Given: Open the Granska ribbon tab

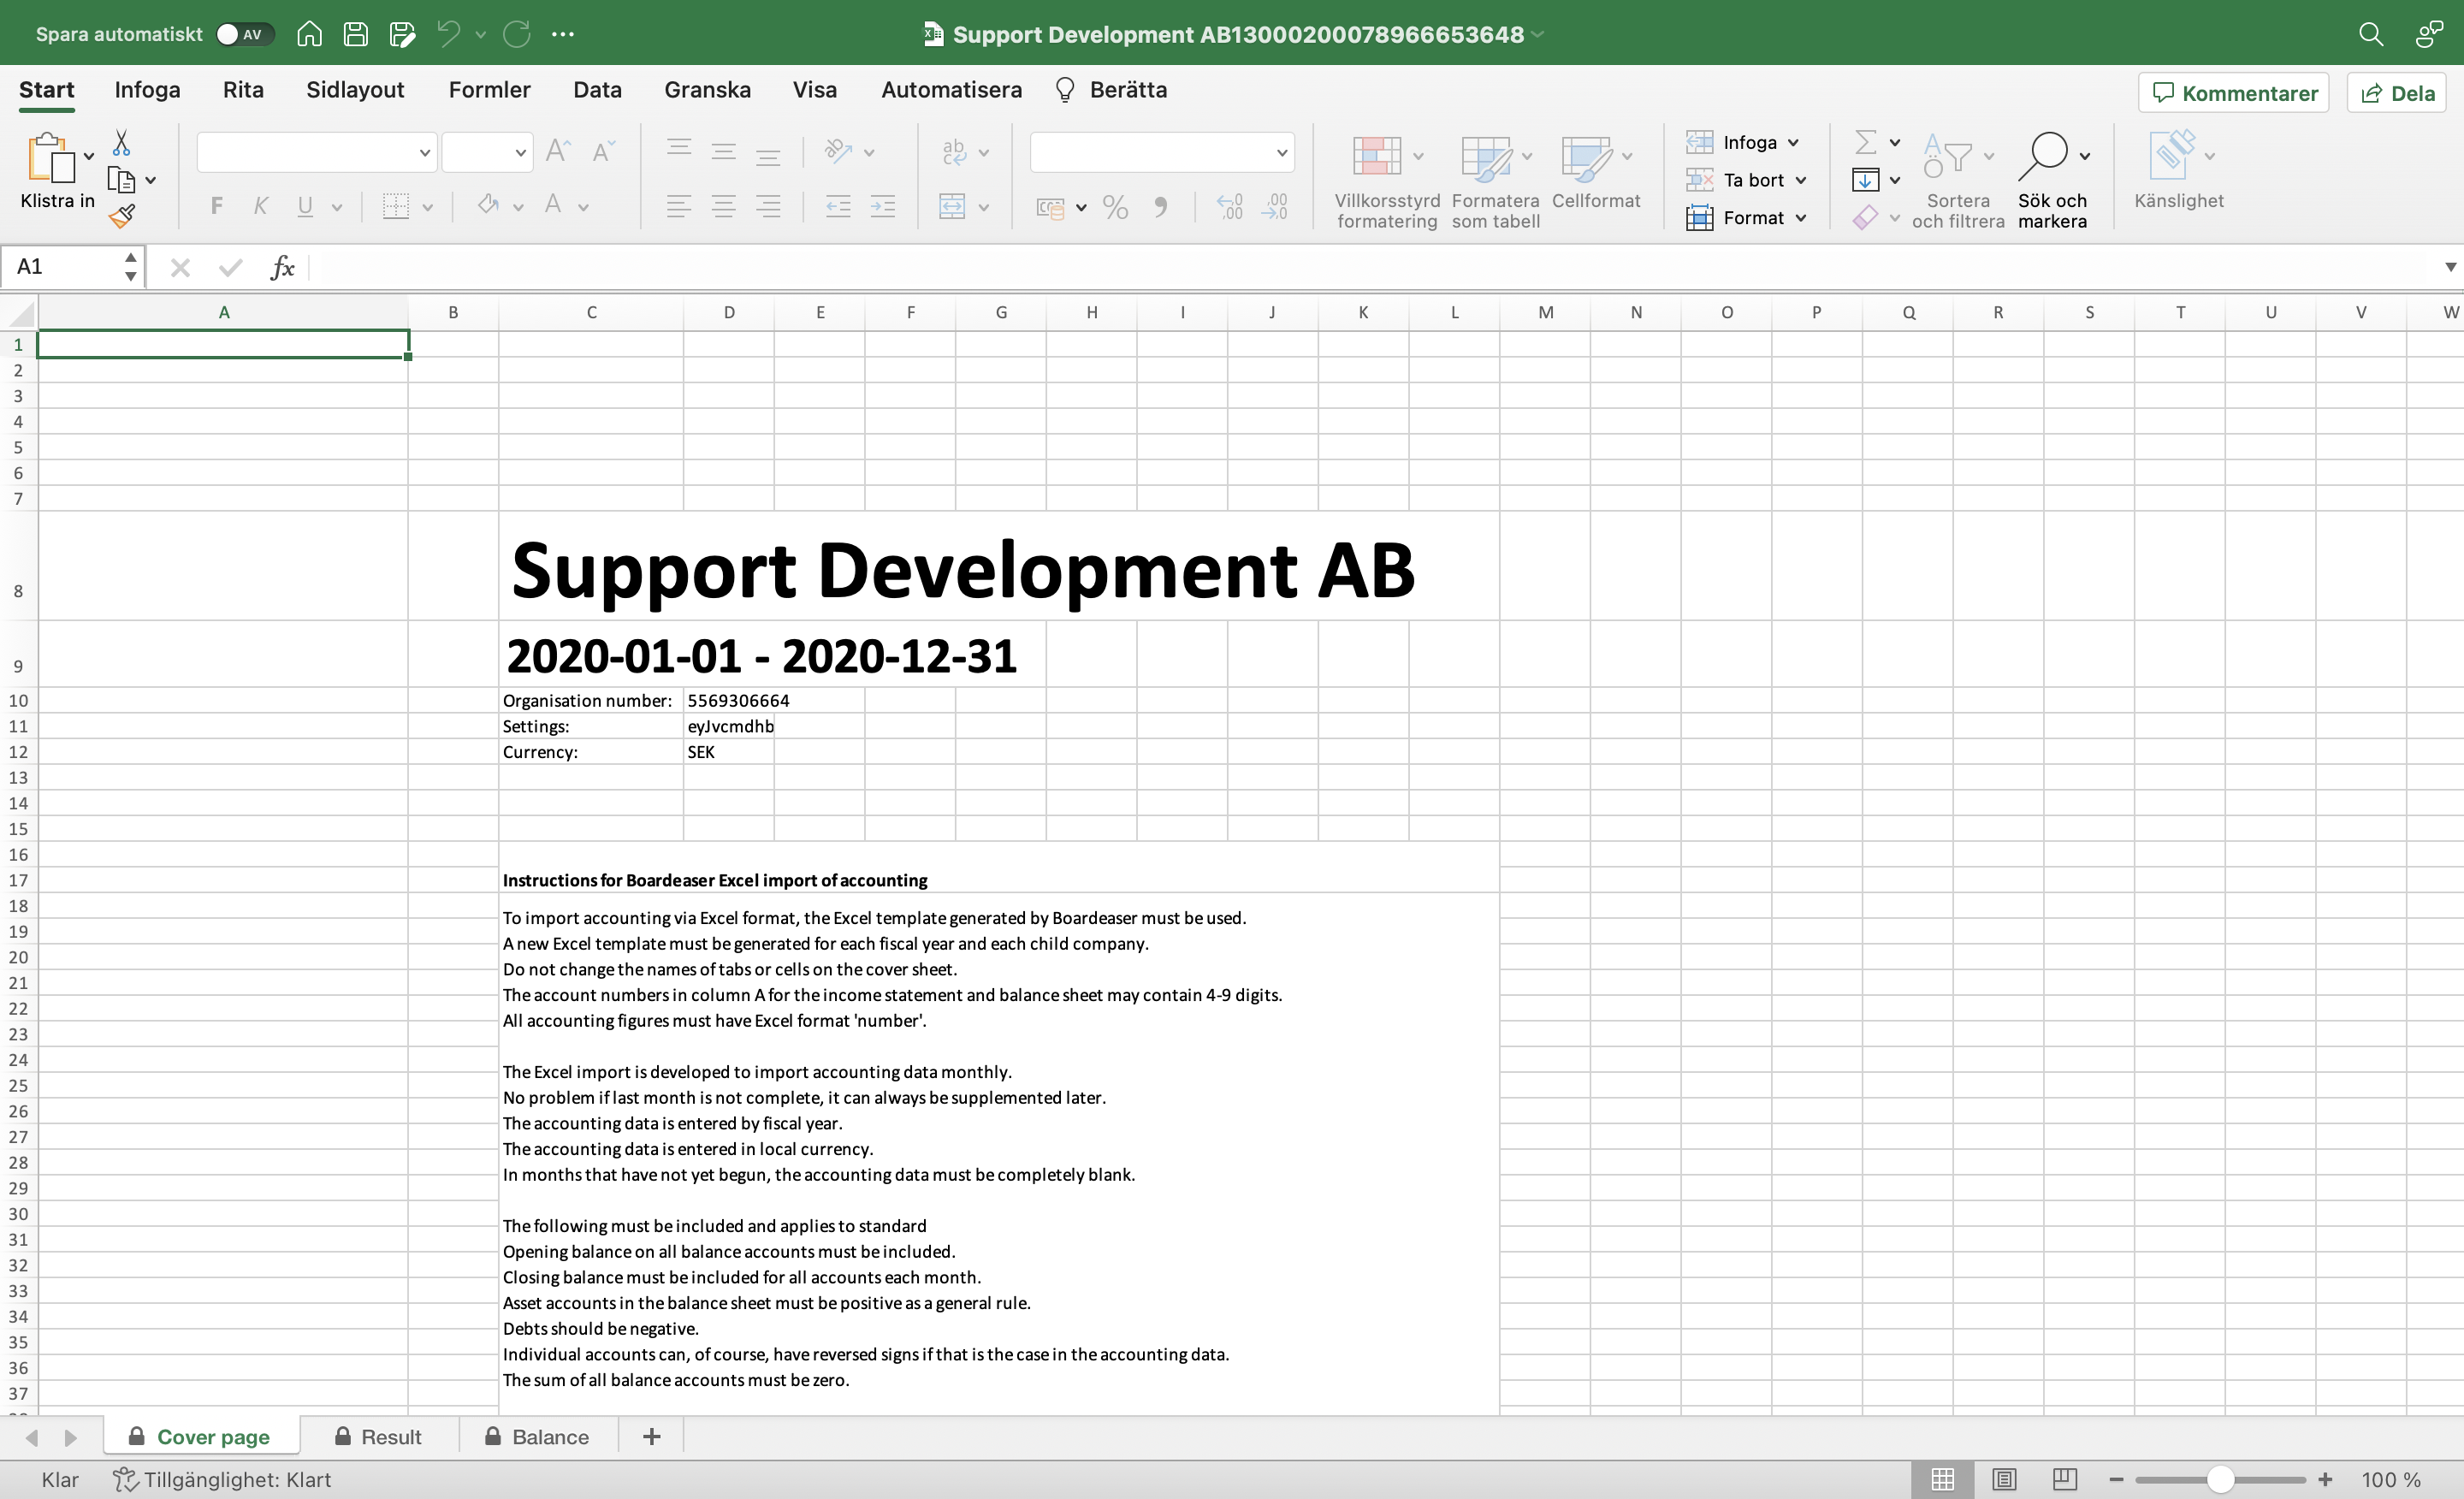Looking at the screenshot, I should click(707, 90).
